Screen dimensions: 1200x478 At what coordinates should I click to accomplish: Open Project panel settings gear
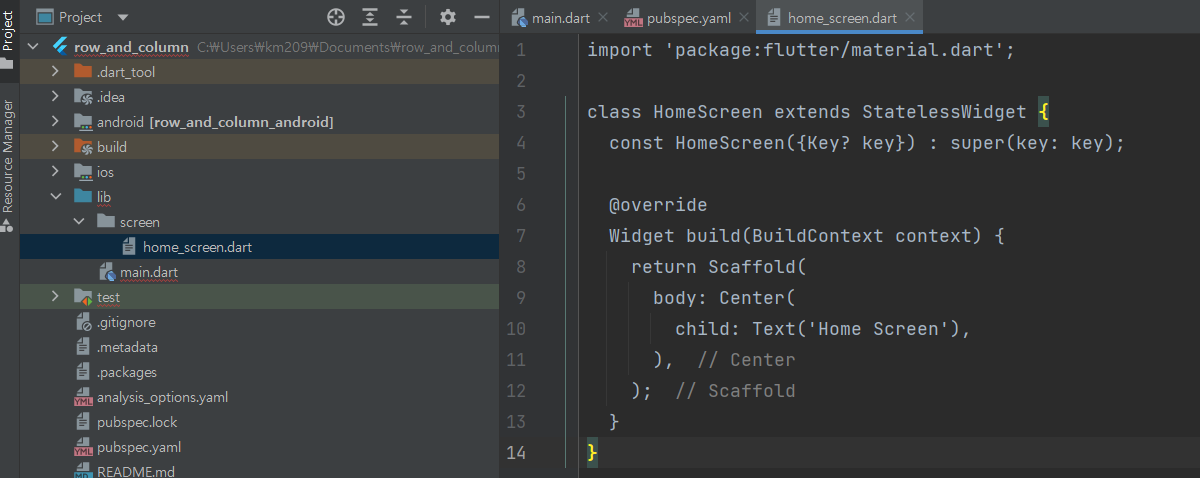tap(448, 17)
